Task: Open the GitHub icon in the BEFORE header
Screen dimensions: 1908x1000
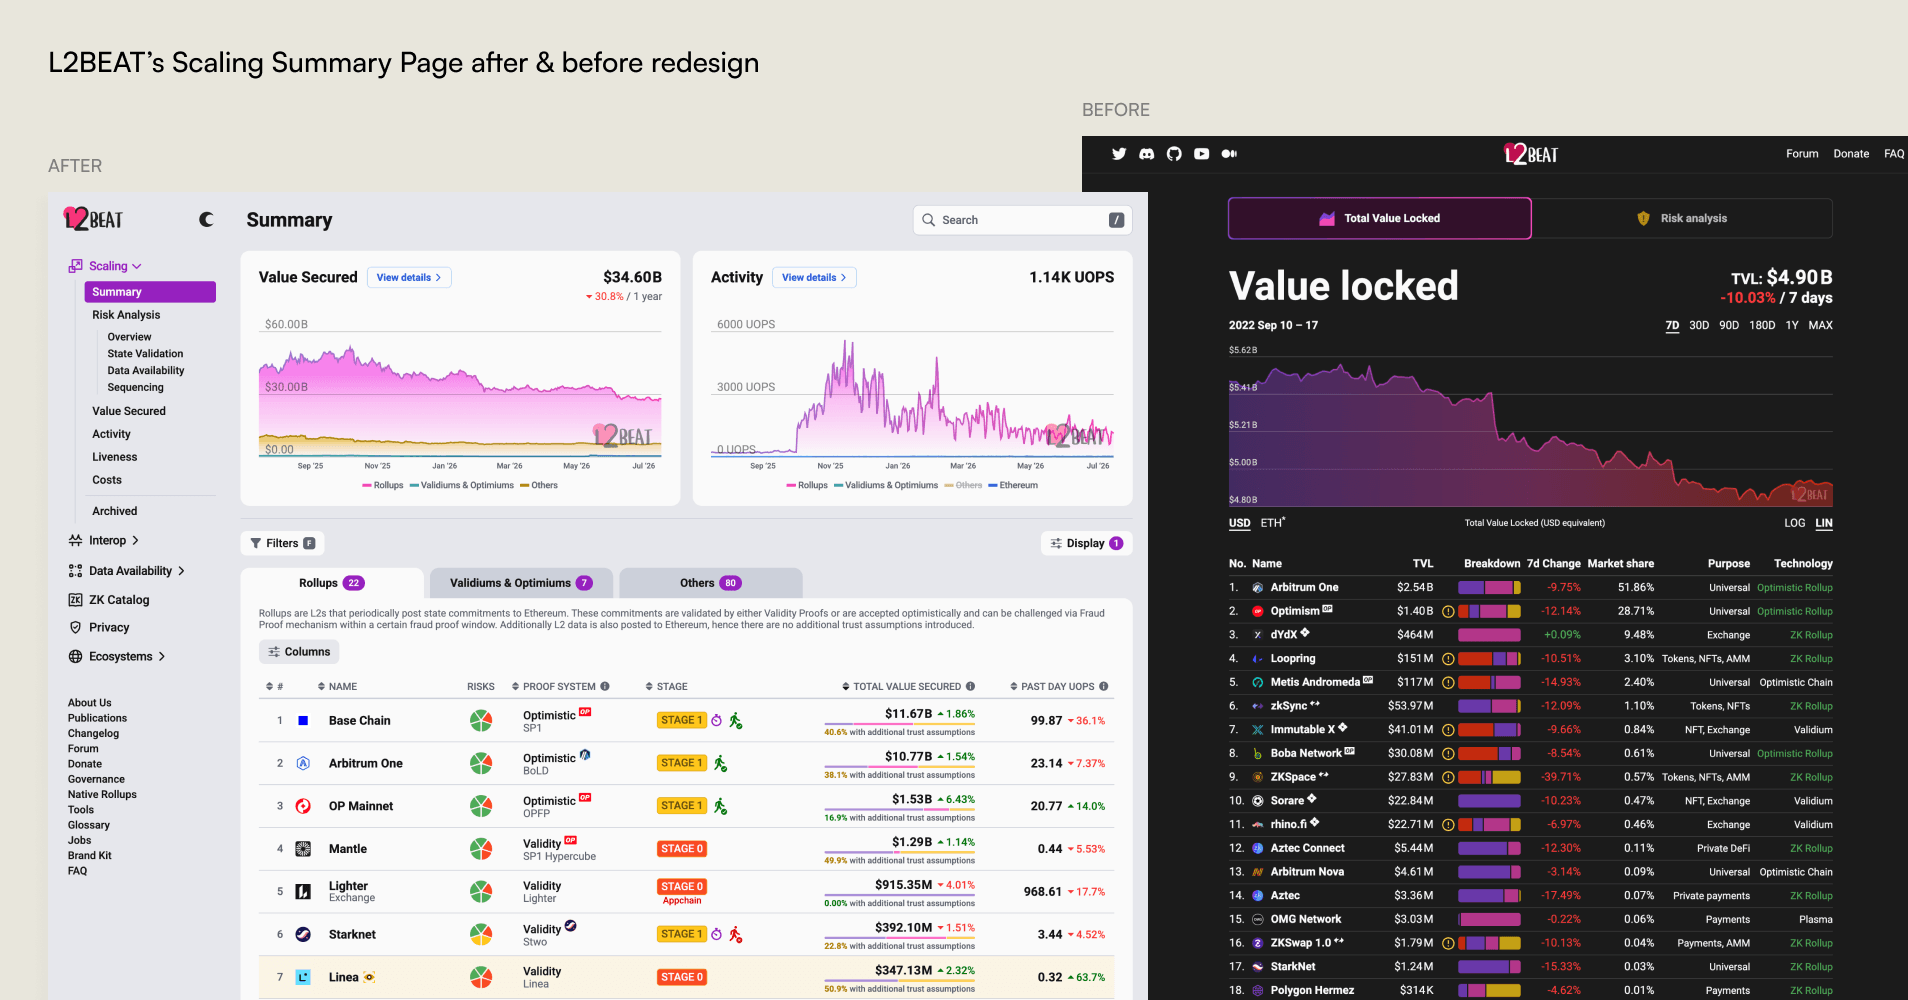Action: tap(1174, 154)
